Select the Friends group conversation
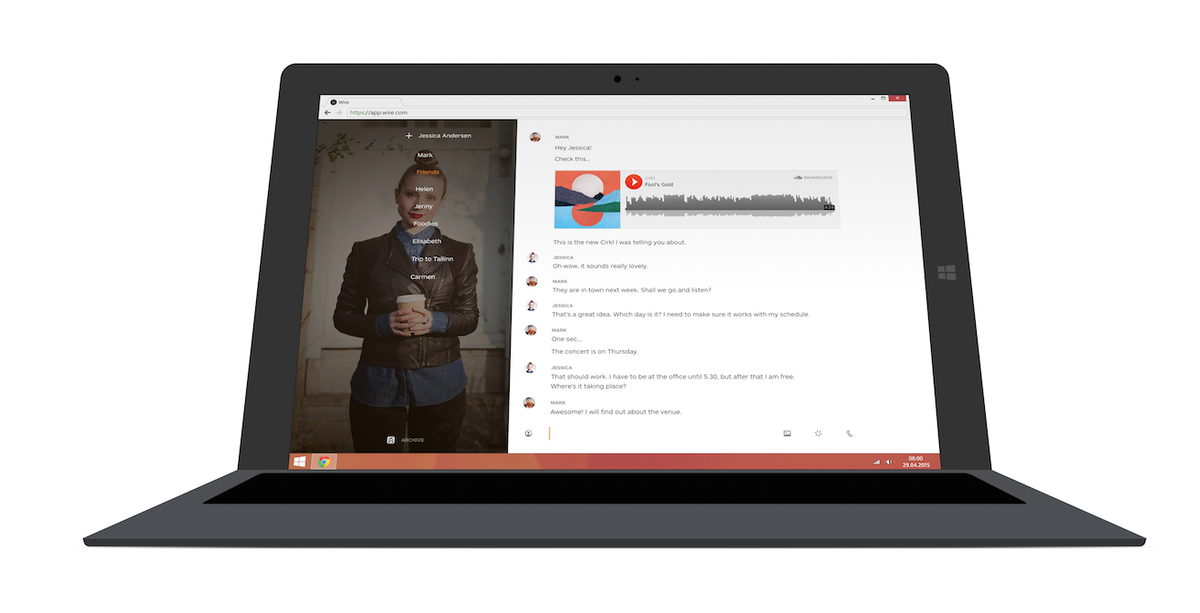The image size is (1200, 613). [x=428, y=172]
